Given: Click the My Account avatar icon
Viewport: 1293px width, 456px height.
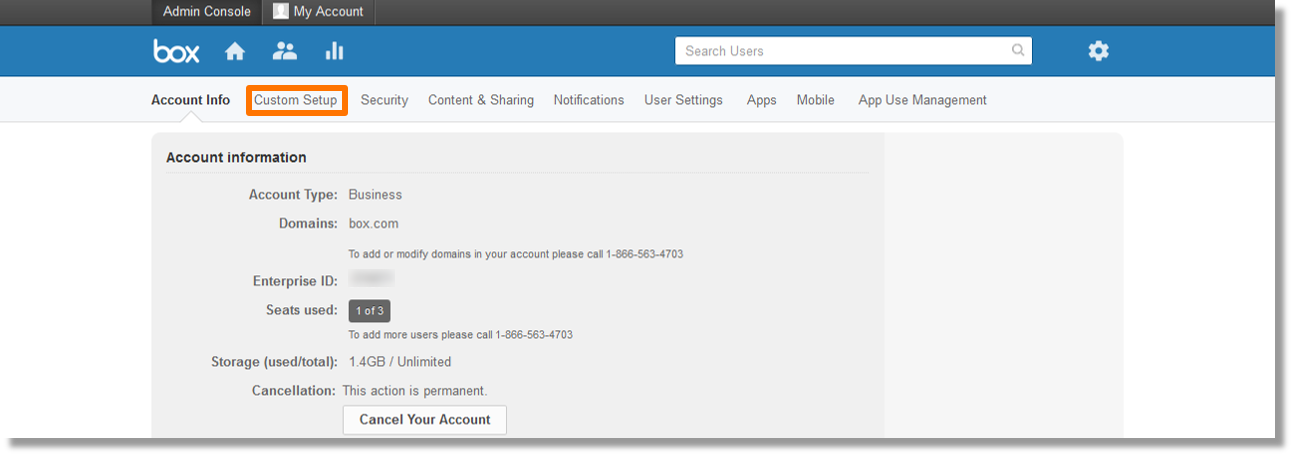Looking at the screenshot, I should coord(281,11).
